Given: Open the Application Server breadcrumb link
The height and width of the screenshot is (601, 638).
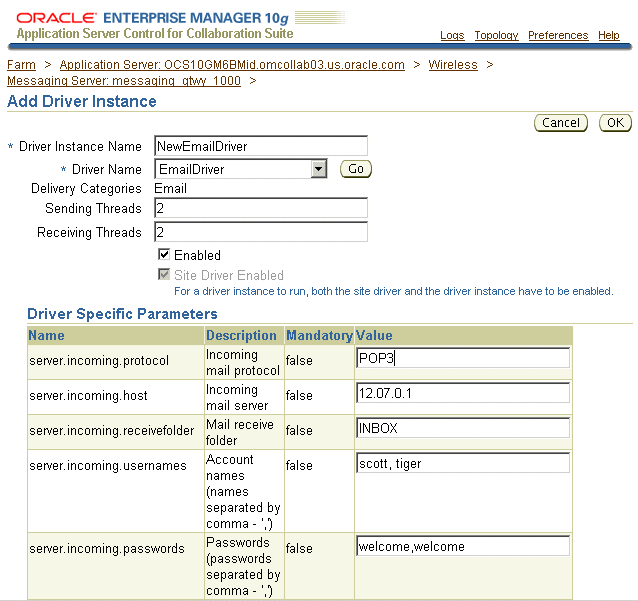Looking at the screenshot, I should pyautogui.click(x=232, y=65).
